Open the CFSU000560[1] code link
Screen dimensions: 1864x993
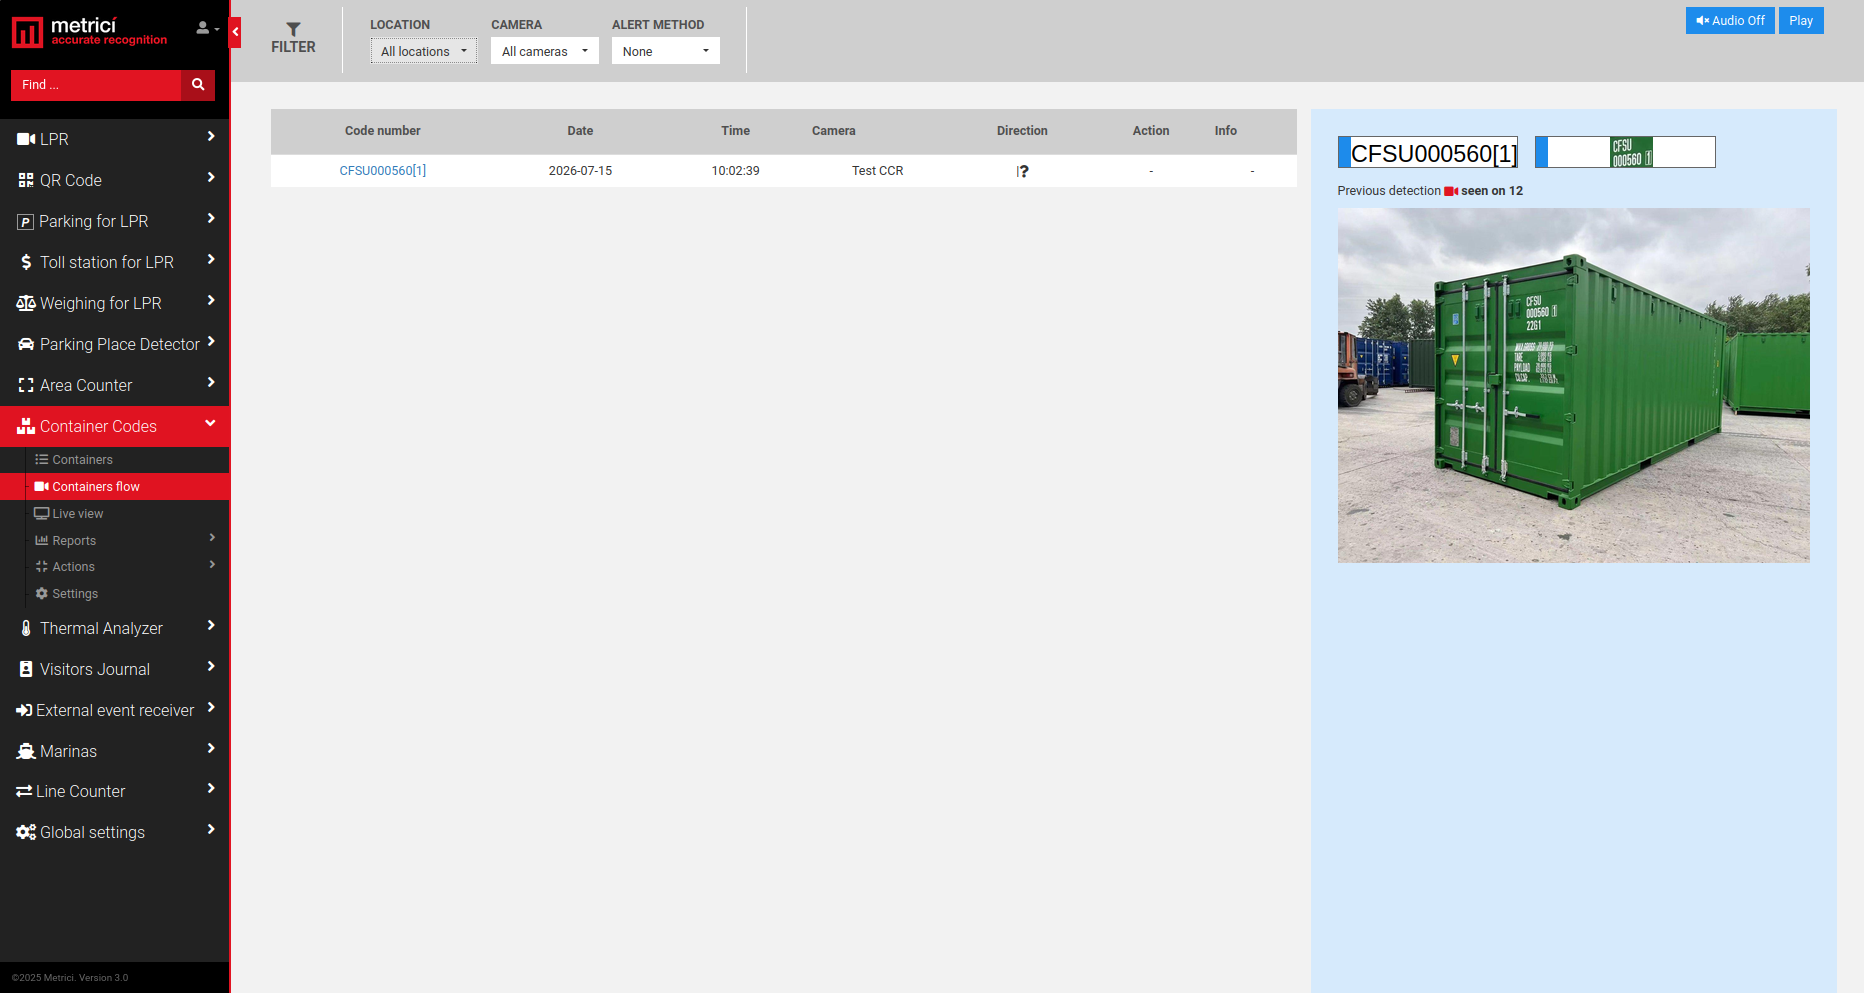pos(383,171)
